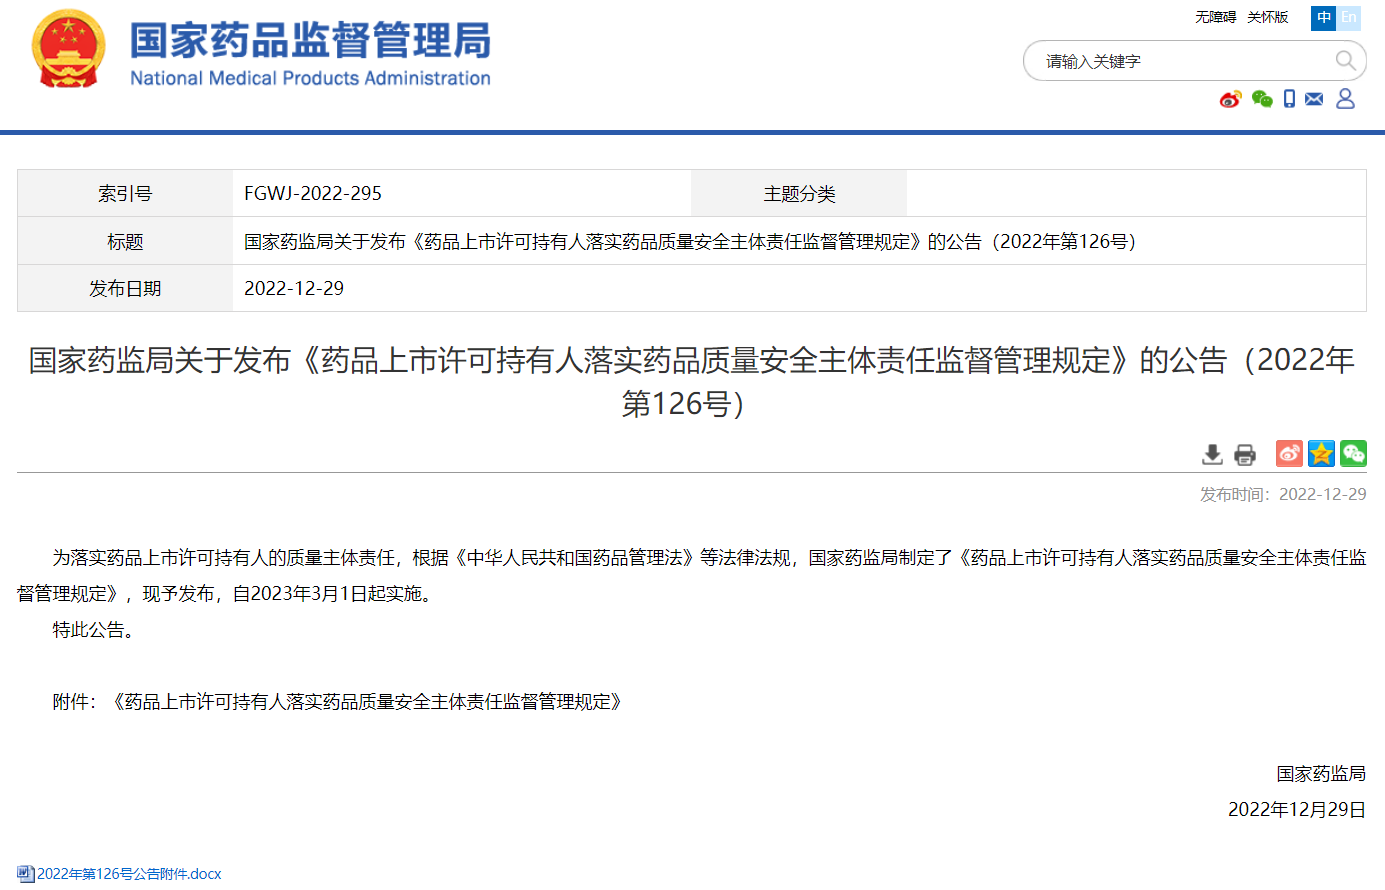Click the 国家药监局 signature
The width and height of the screenshot is (1385, 890).
coord(1321,774)
